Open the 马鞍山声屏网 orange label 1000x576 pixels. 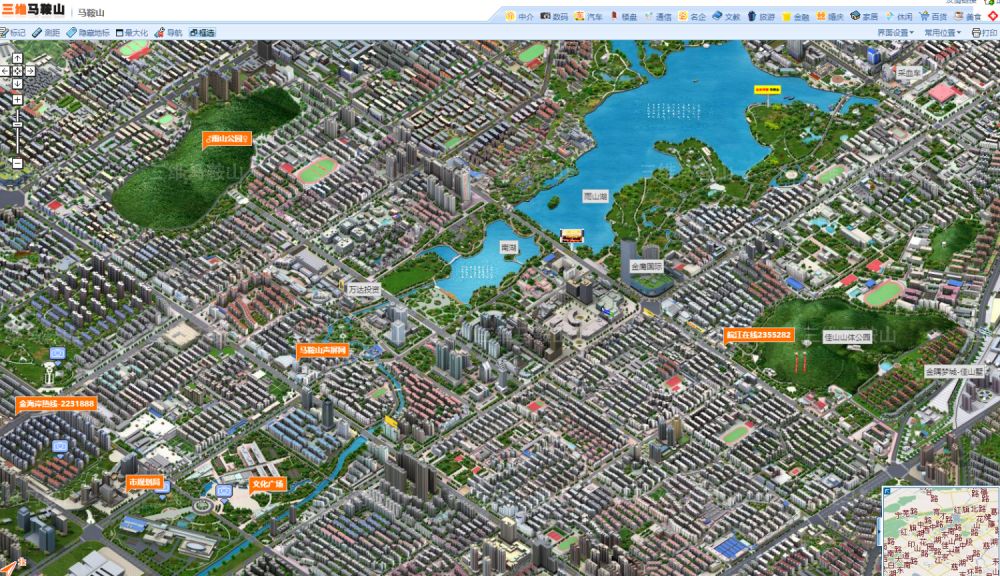(323, 350)
